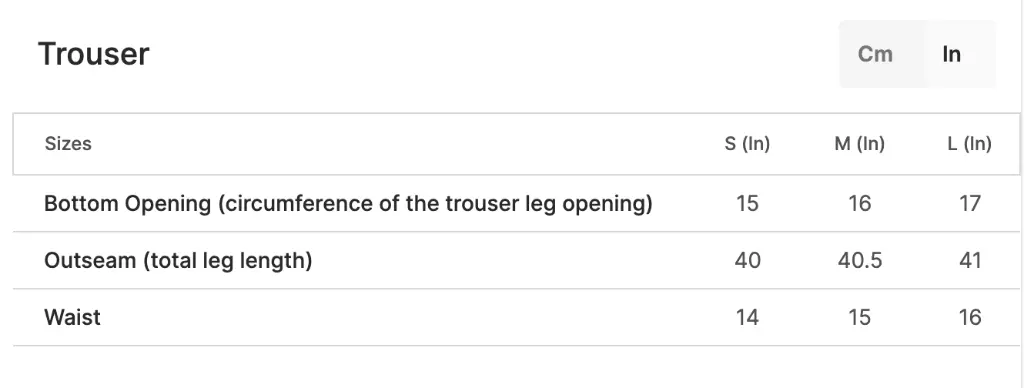
Task: Click Outseam value 40 for size S
Action: click(747, 261)
